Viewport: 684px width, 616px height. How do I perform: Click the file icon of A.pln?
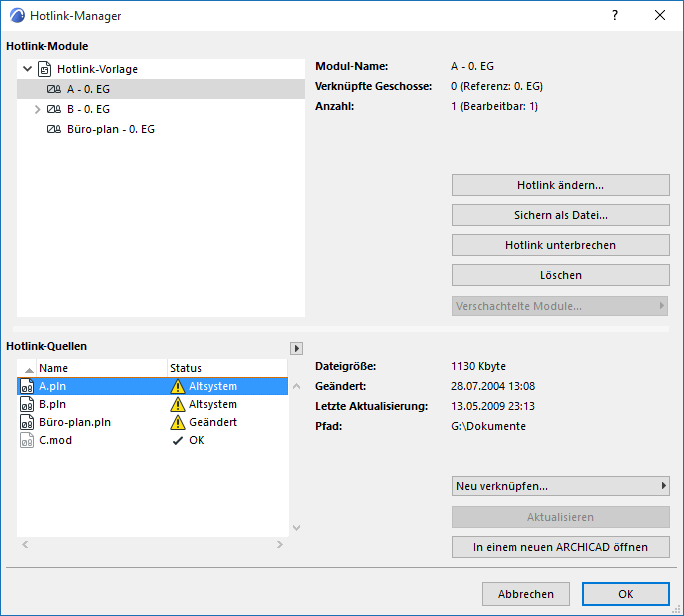(27, 386)
